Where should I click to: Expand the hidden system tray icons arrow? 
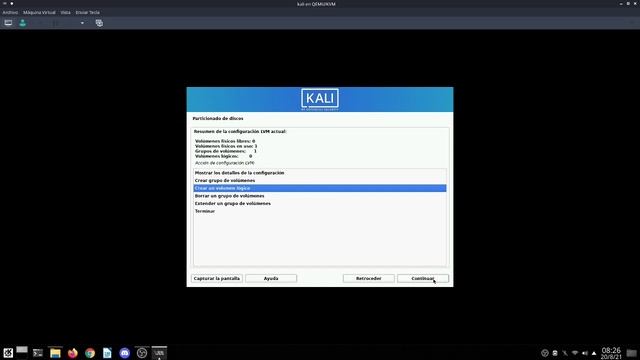[x=594, y=353]
